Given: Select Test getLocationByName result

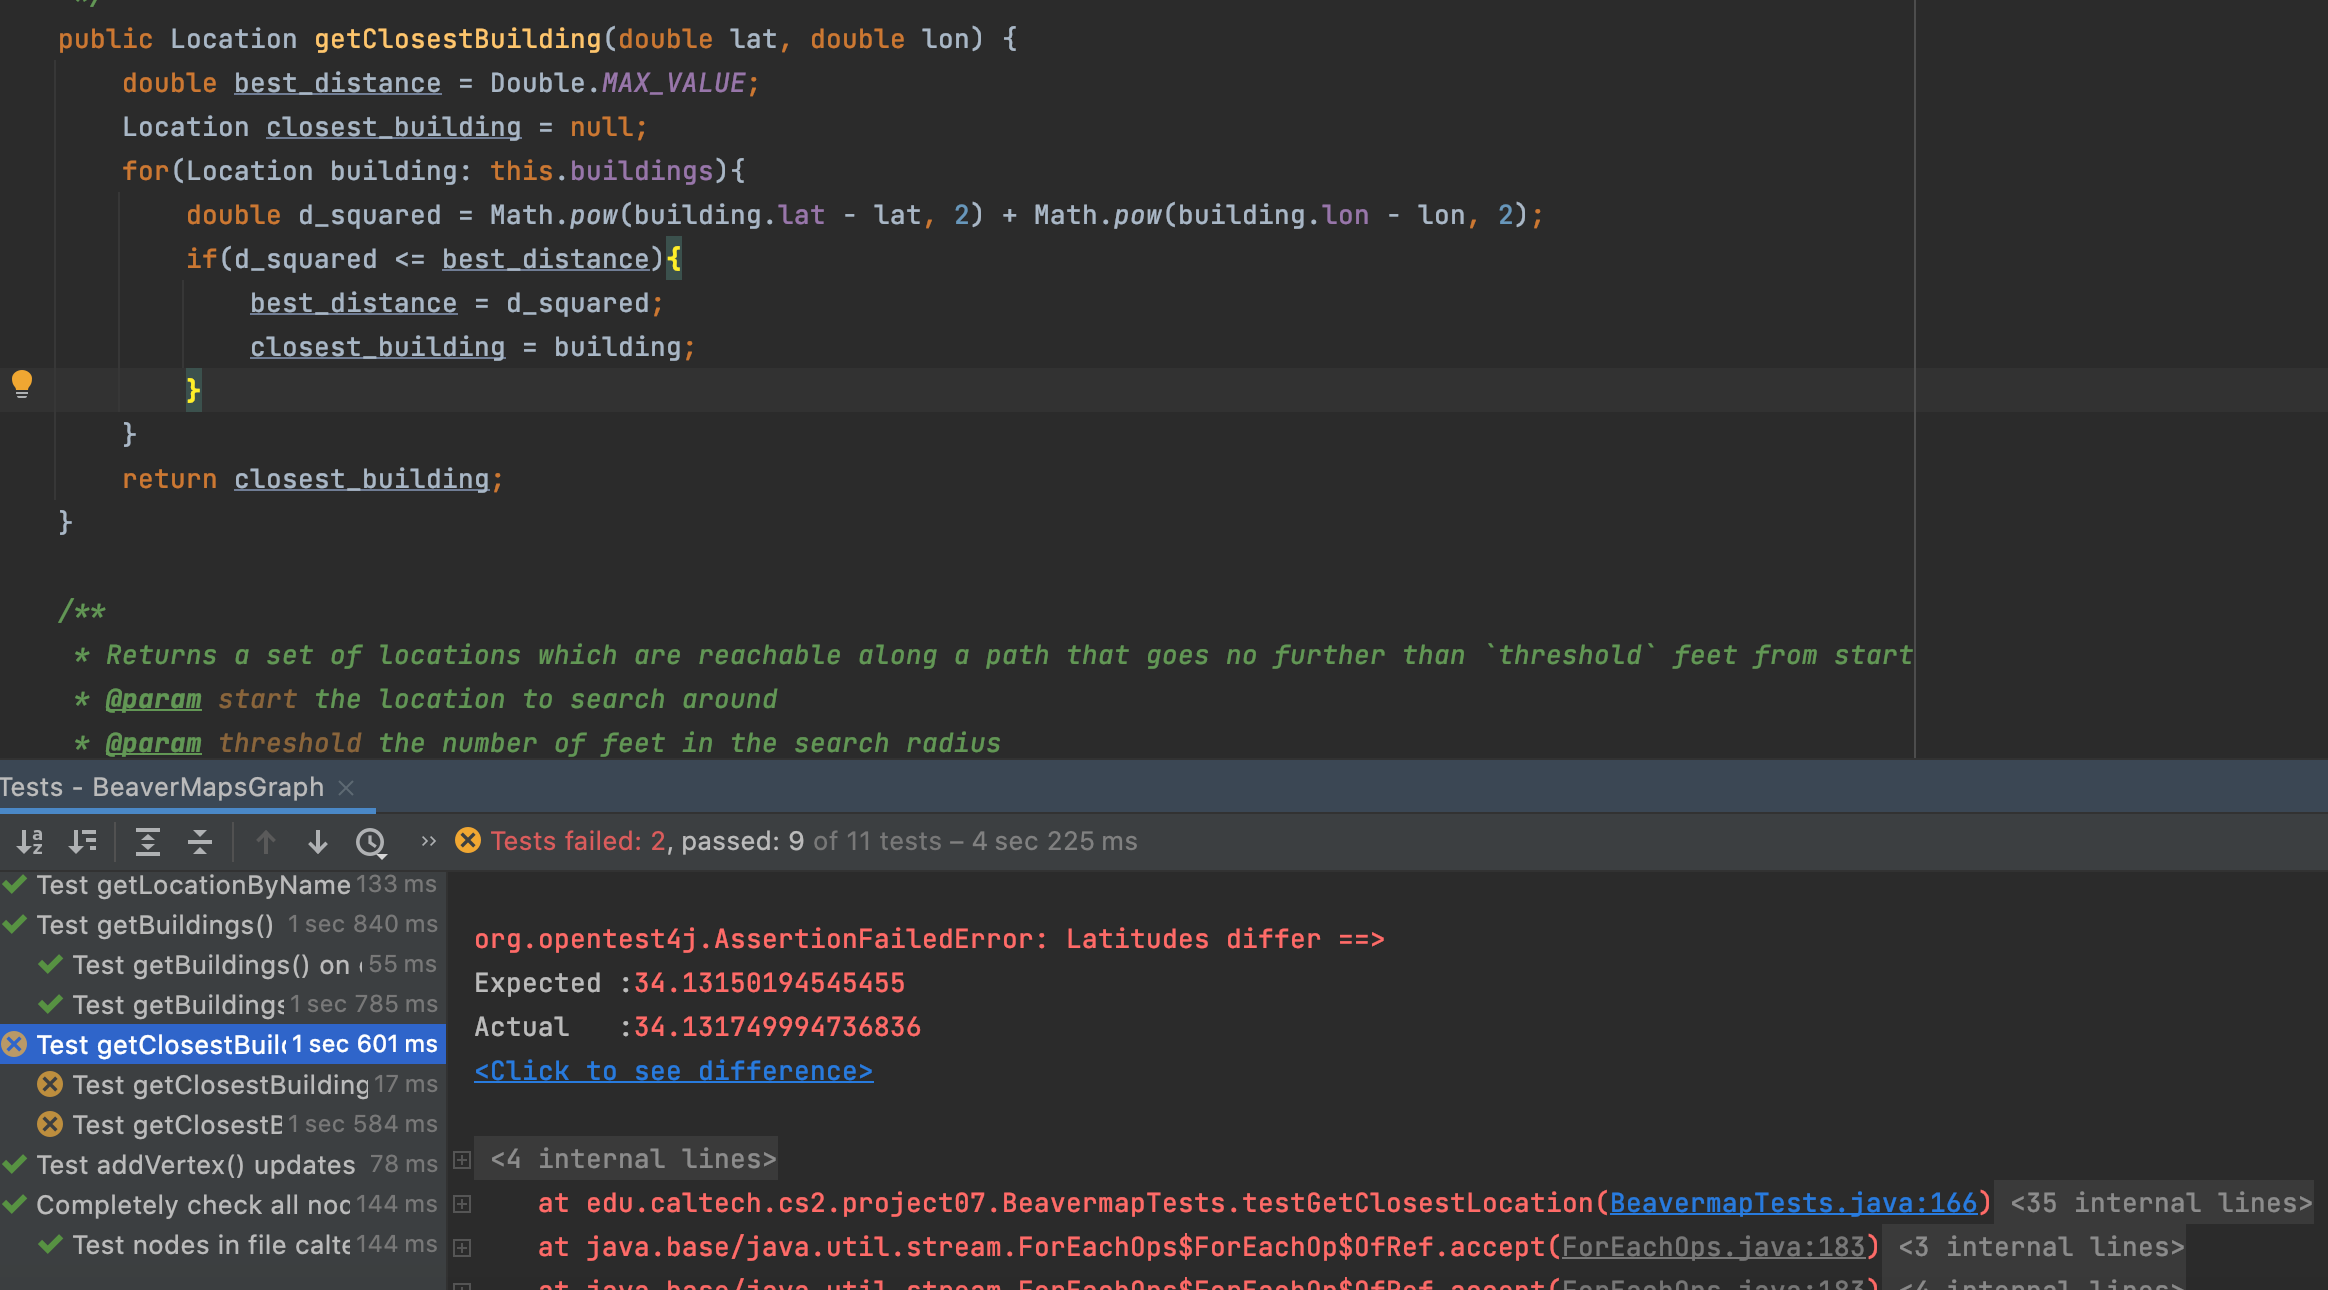Looking at the screenshot, I should point(193,885).
